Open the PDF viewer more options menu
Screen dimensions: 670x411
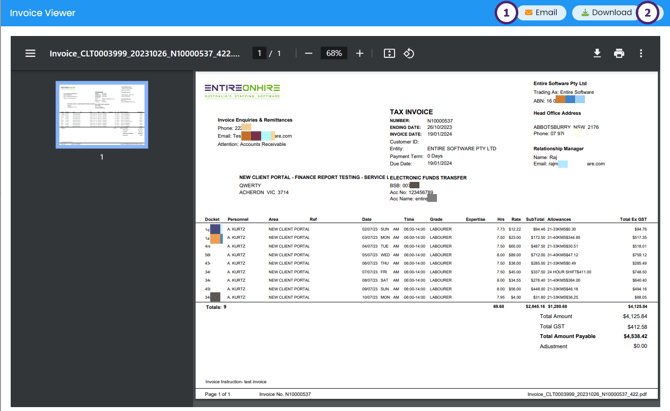tap(641, 53)
